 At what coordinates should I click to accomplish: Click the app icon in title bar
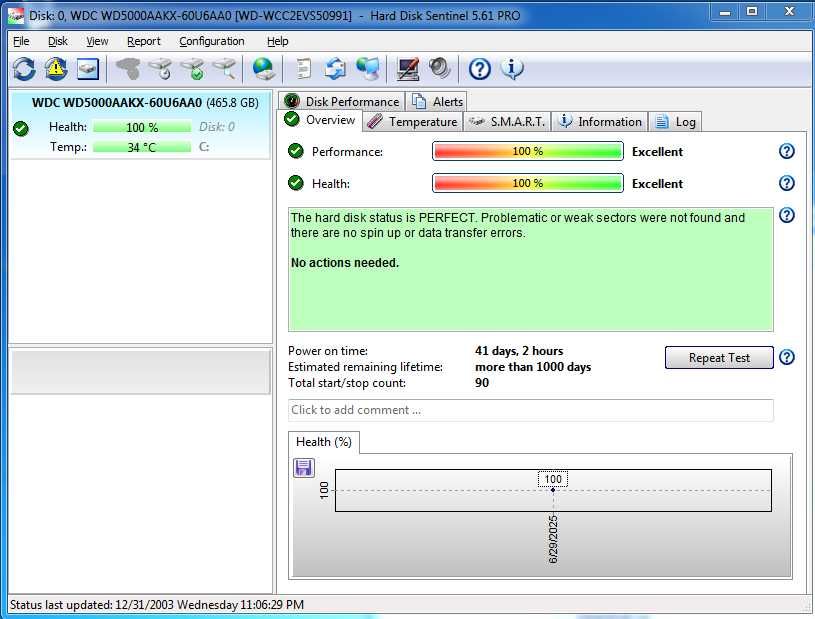tap(16, 16)
